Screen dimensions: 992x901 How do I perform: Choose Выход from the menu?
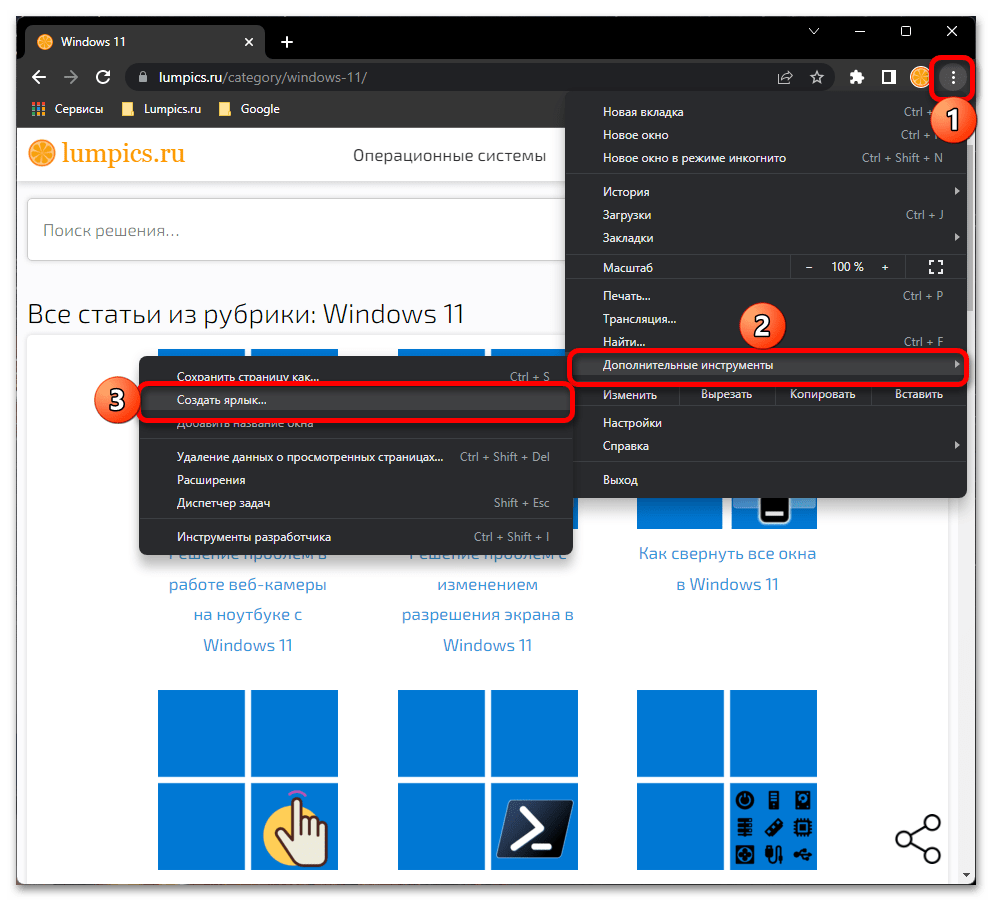tap(766, 480)
